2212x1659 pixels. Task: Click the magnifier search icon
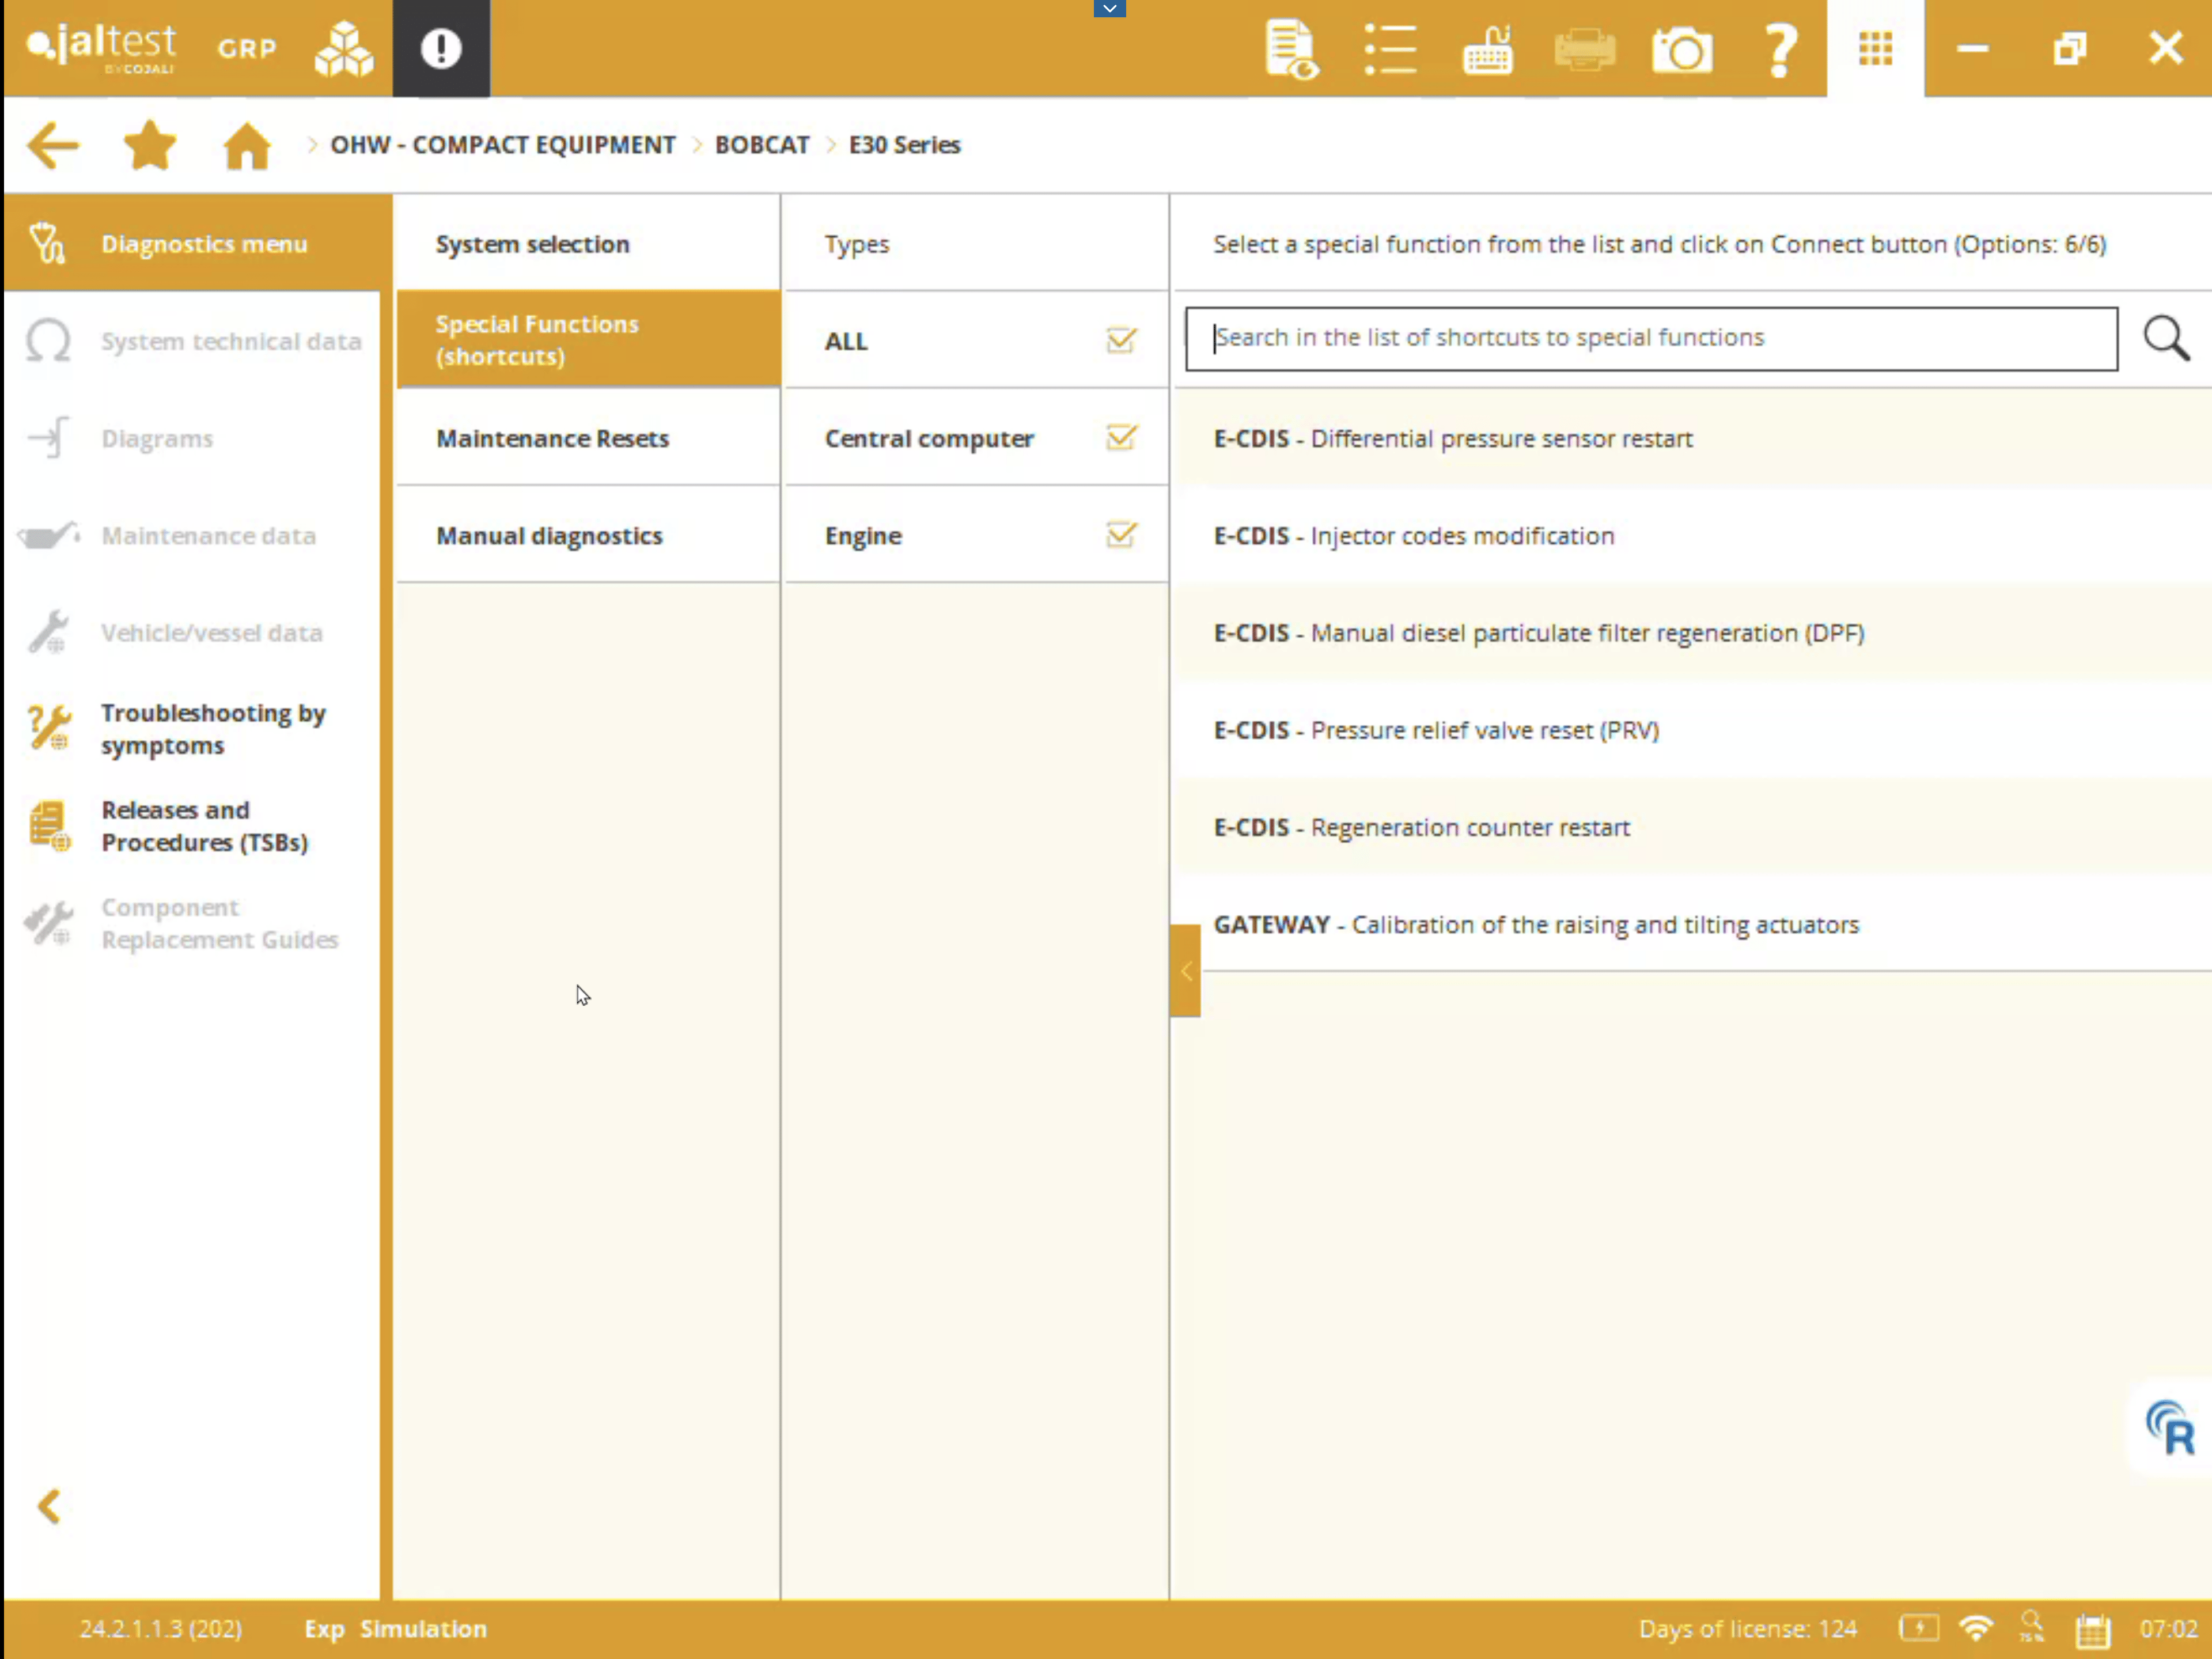[2165, 338]
